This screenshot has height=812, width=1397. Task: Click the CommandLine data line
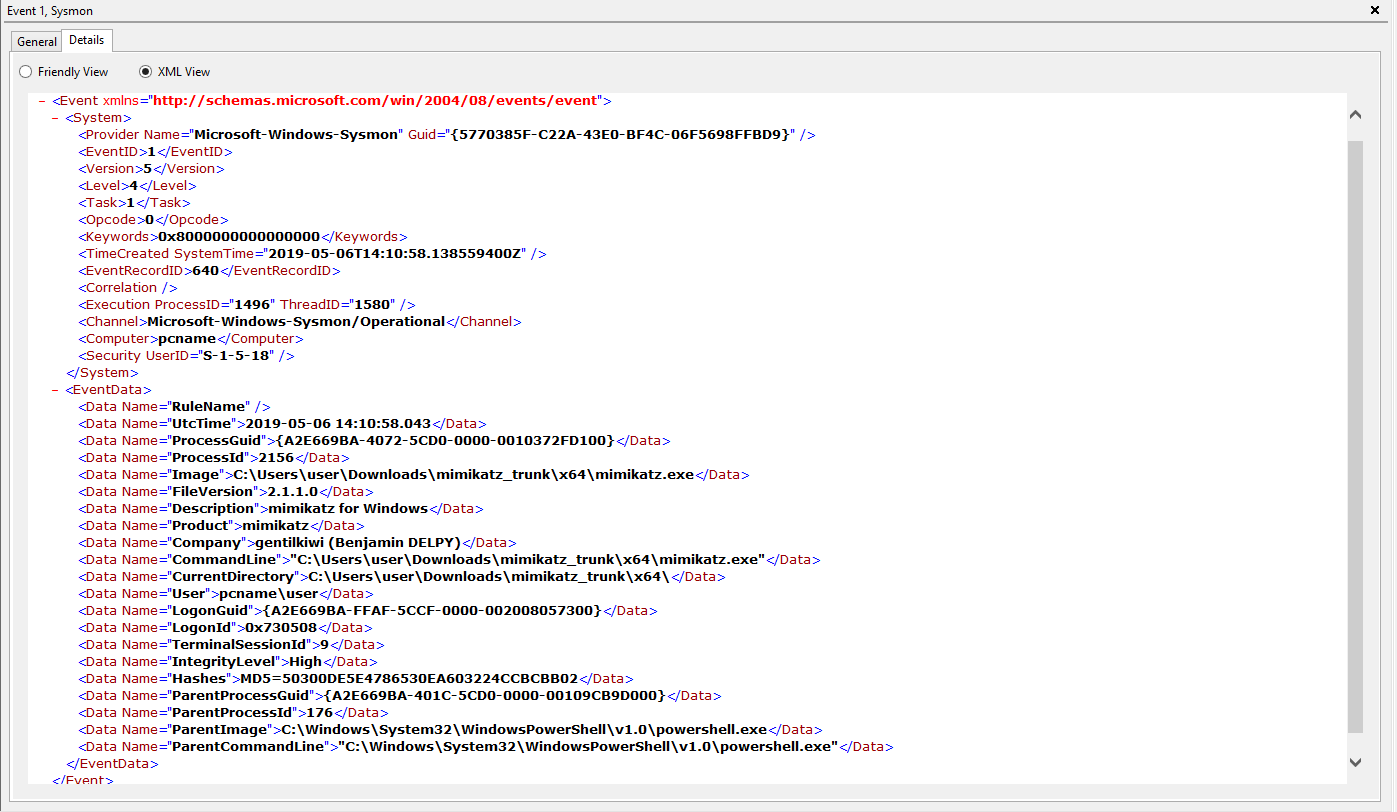tap(449, 560)
